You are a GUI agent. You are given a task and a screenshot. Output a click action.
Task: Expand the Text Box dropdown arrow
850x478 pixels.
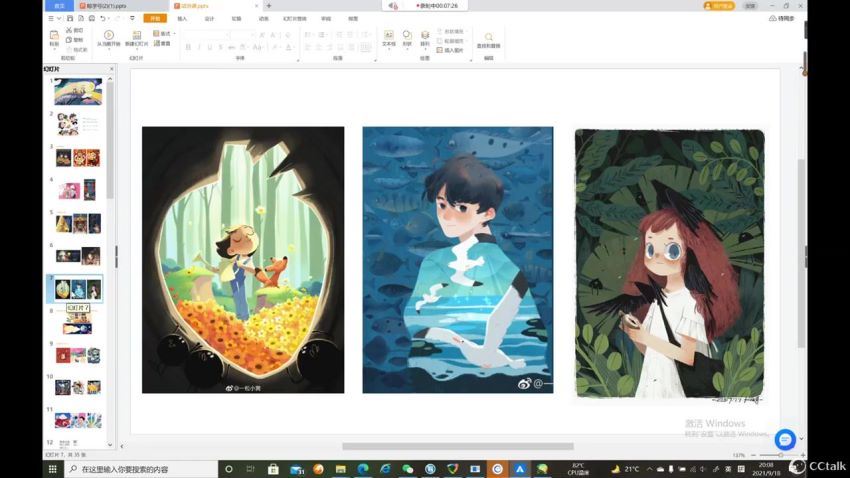pos(389,49)
